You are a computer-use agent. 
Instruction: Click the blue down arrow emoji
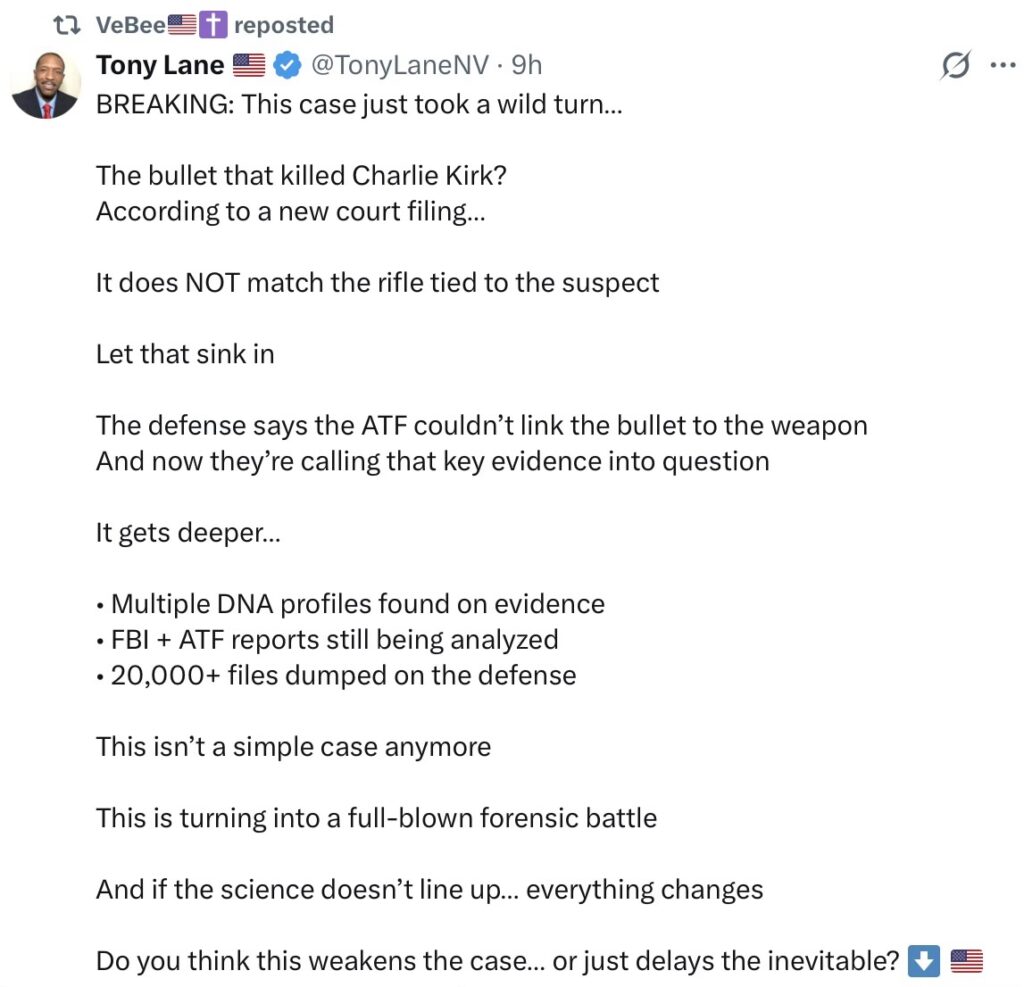click(x=923, y=961)
